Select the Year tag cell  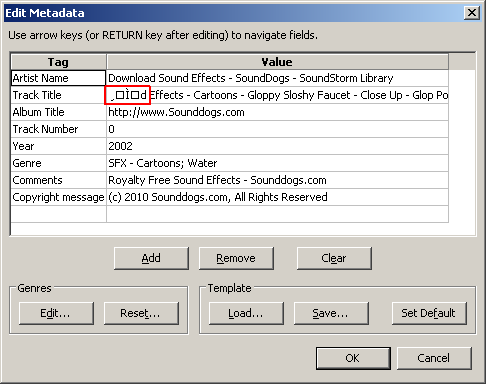(x=59, y=146)
